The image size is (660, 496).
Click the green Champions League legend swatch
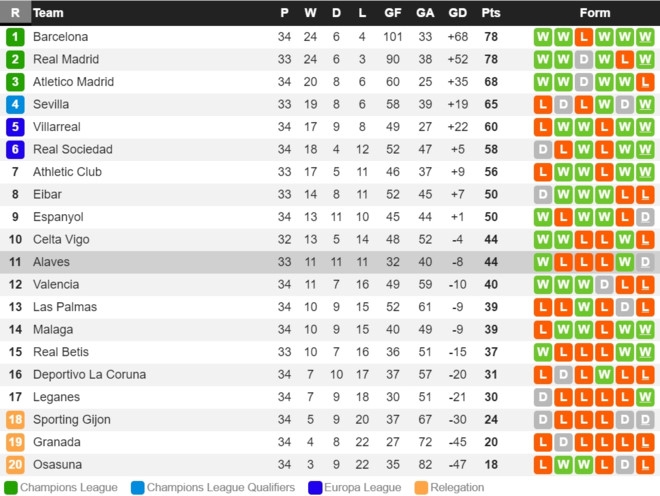point(10,487)
